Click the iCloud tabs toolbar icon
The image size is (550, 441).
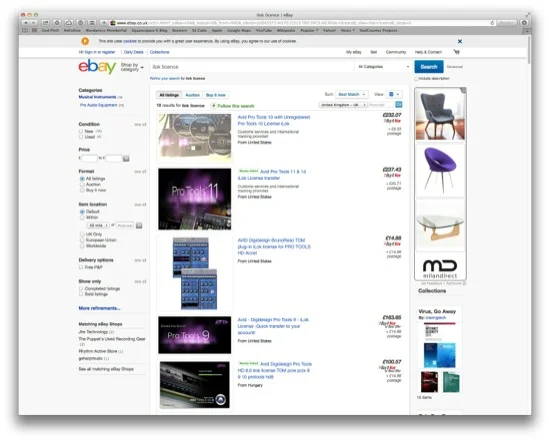pos(69,23)
